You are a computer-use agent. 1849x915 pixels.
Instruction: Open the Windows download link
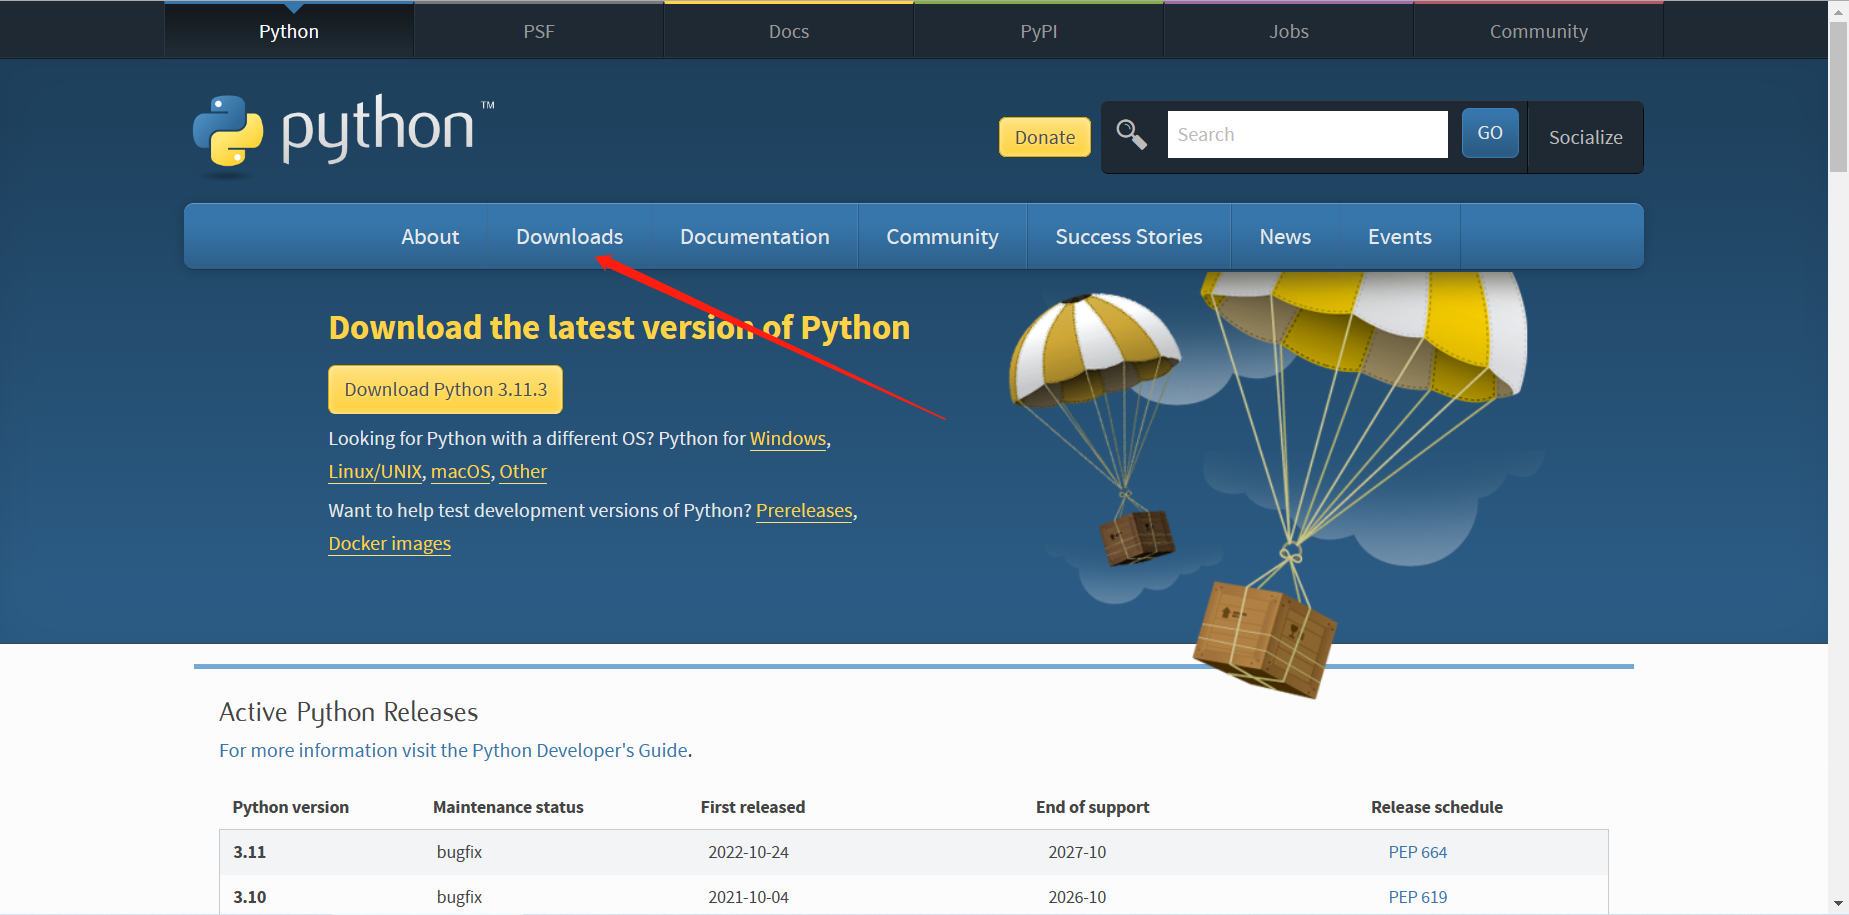click(788, 439)
